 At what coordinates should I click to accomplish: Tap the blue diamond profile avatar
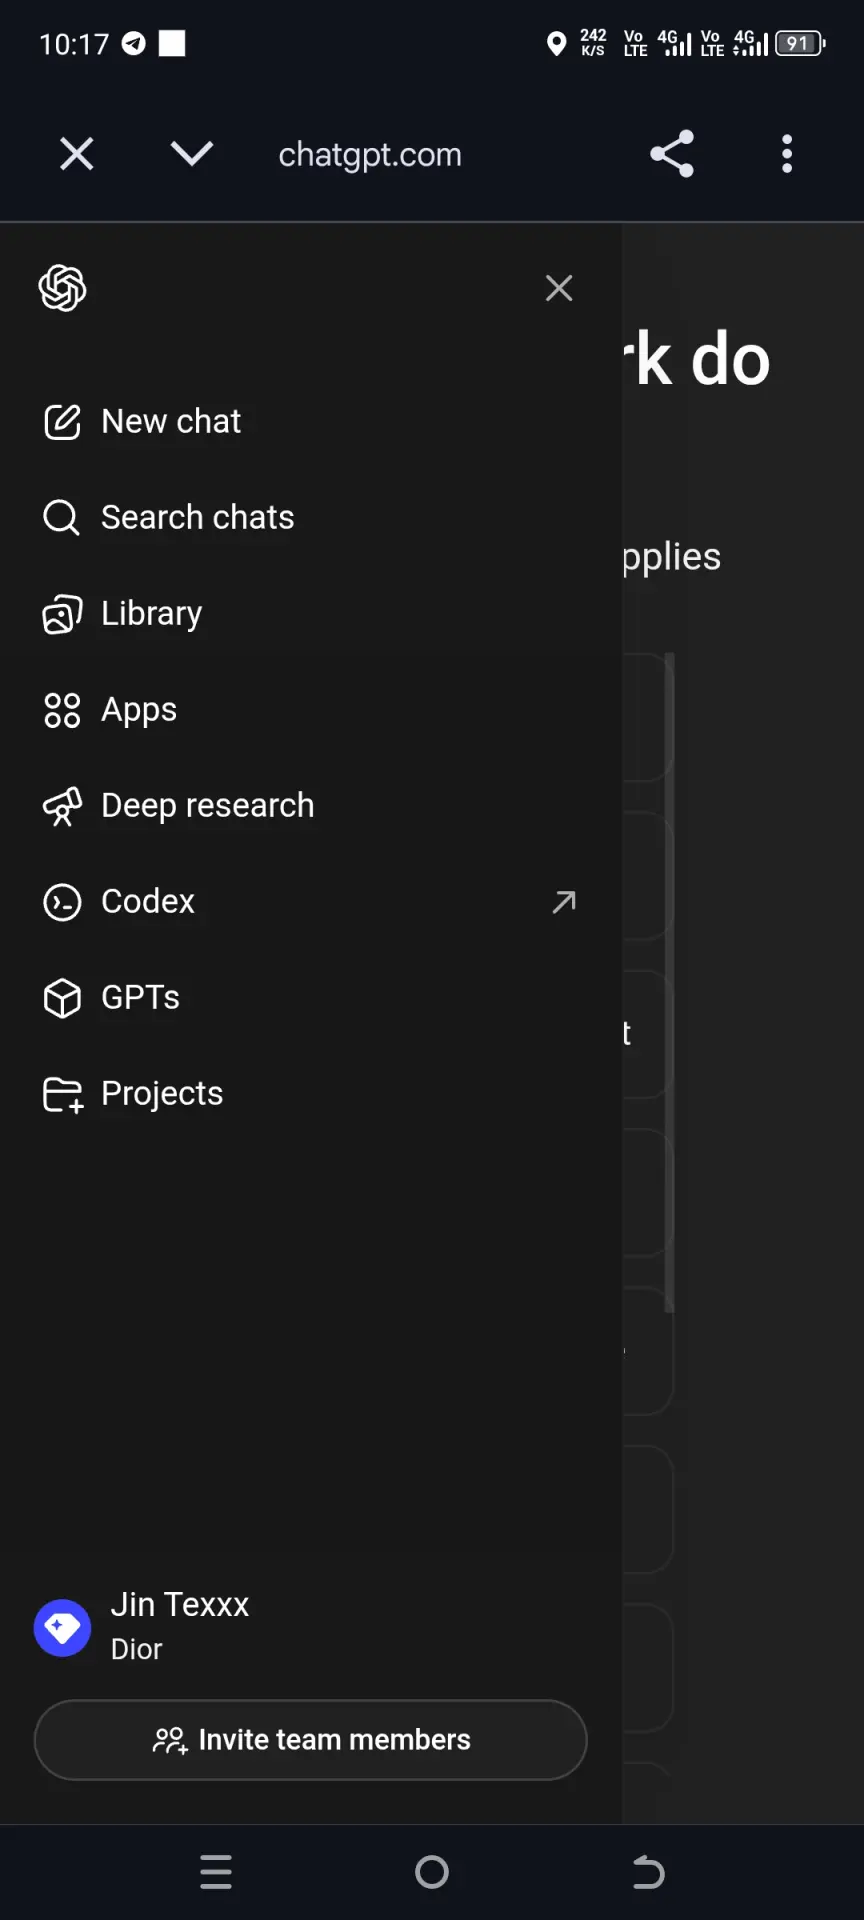click(62, 1627)
